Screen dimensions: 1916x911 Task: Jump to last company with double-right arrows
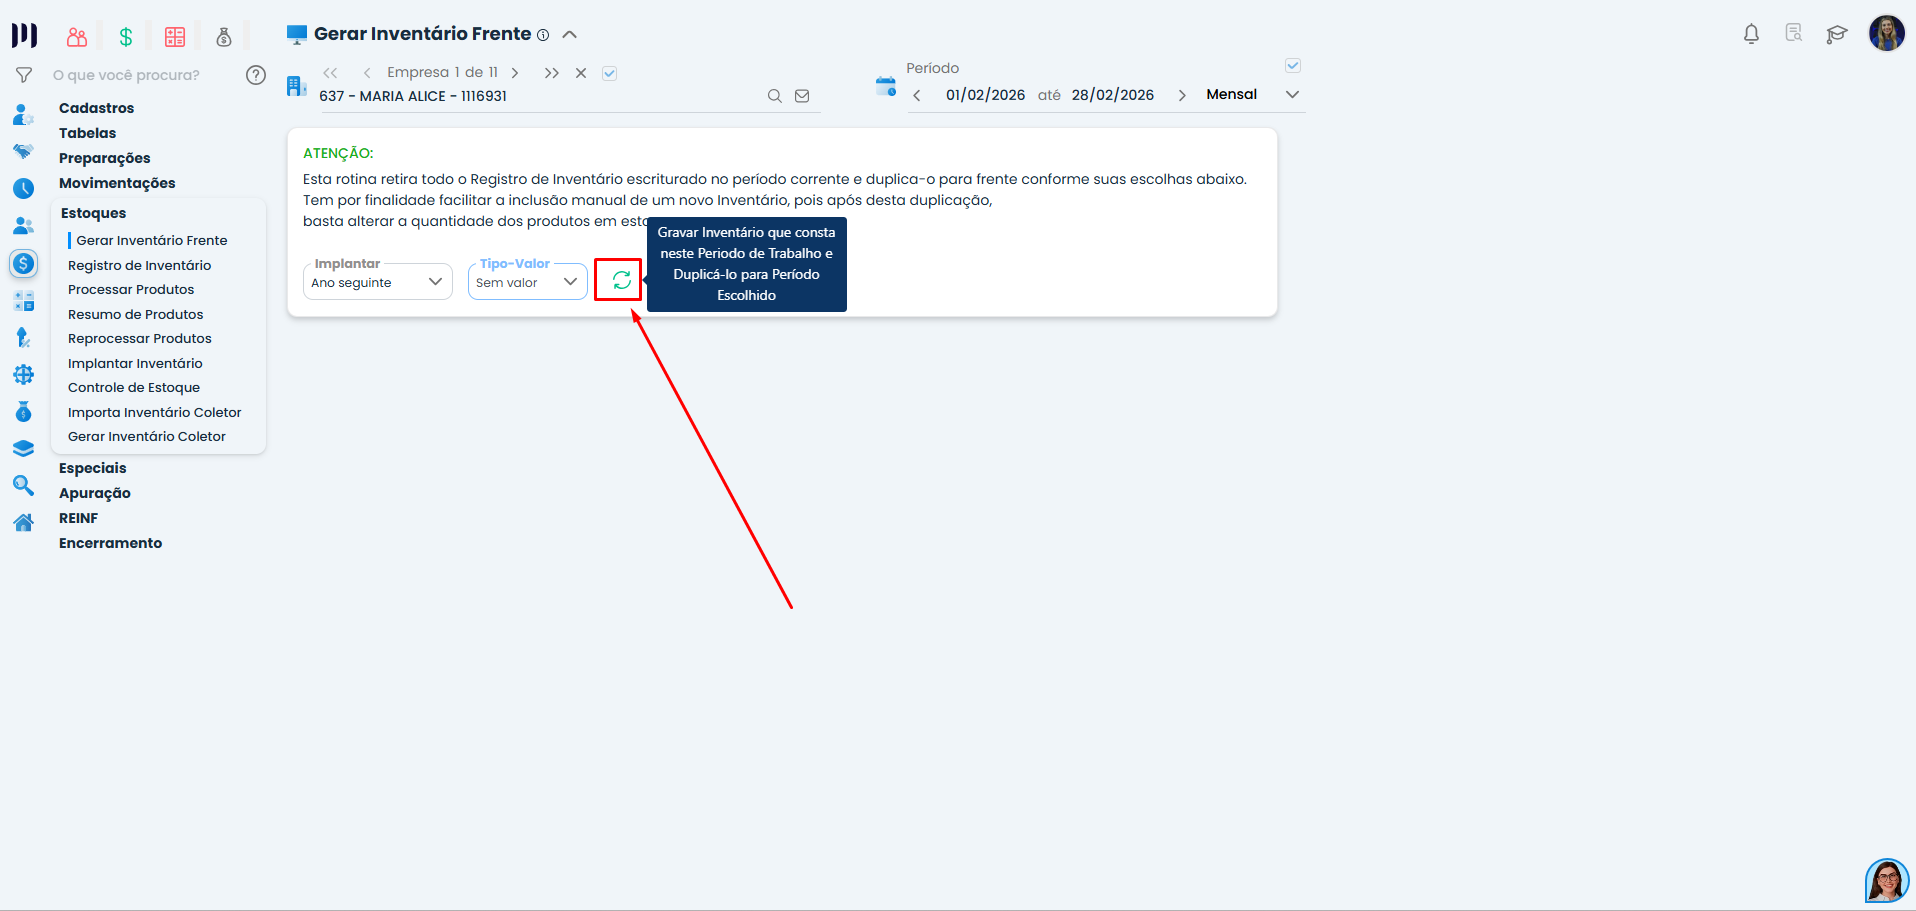coord(552,73)
